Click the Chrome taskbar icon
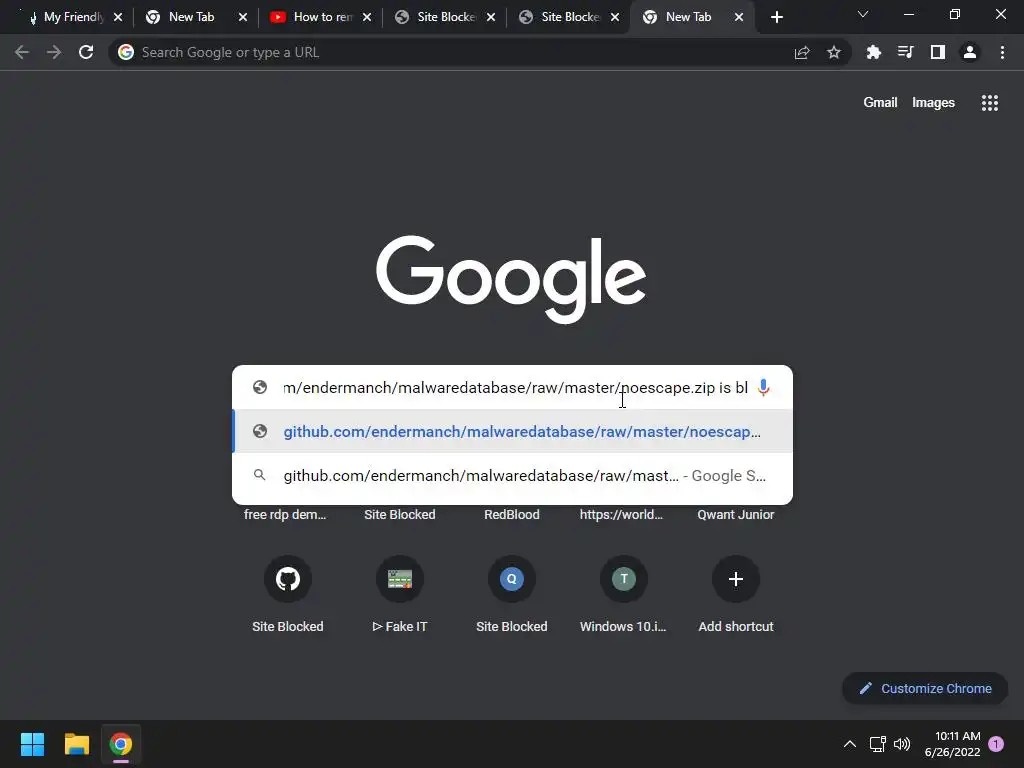 click(121, 744)
